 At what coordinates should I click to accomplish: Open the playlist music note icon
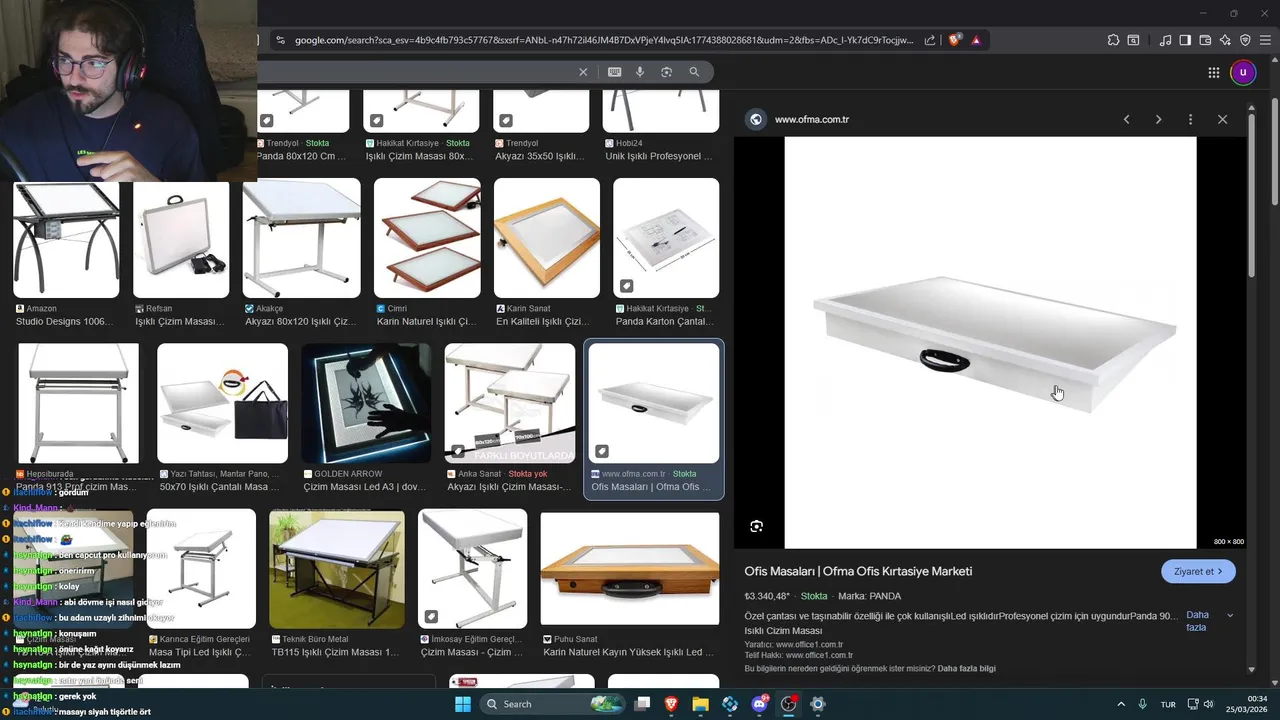pos(1165,40)
